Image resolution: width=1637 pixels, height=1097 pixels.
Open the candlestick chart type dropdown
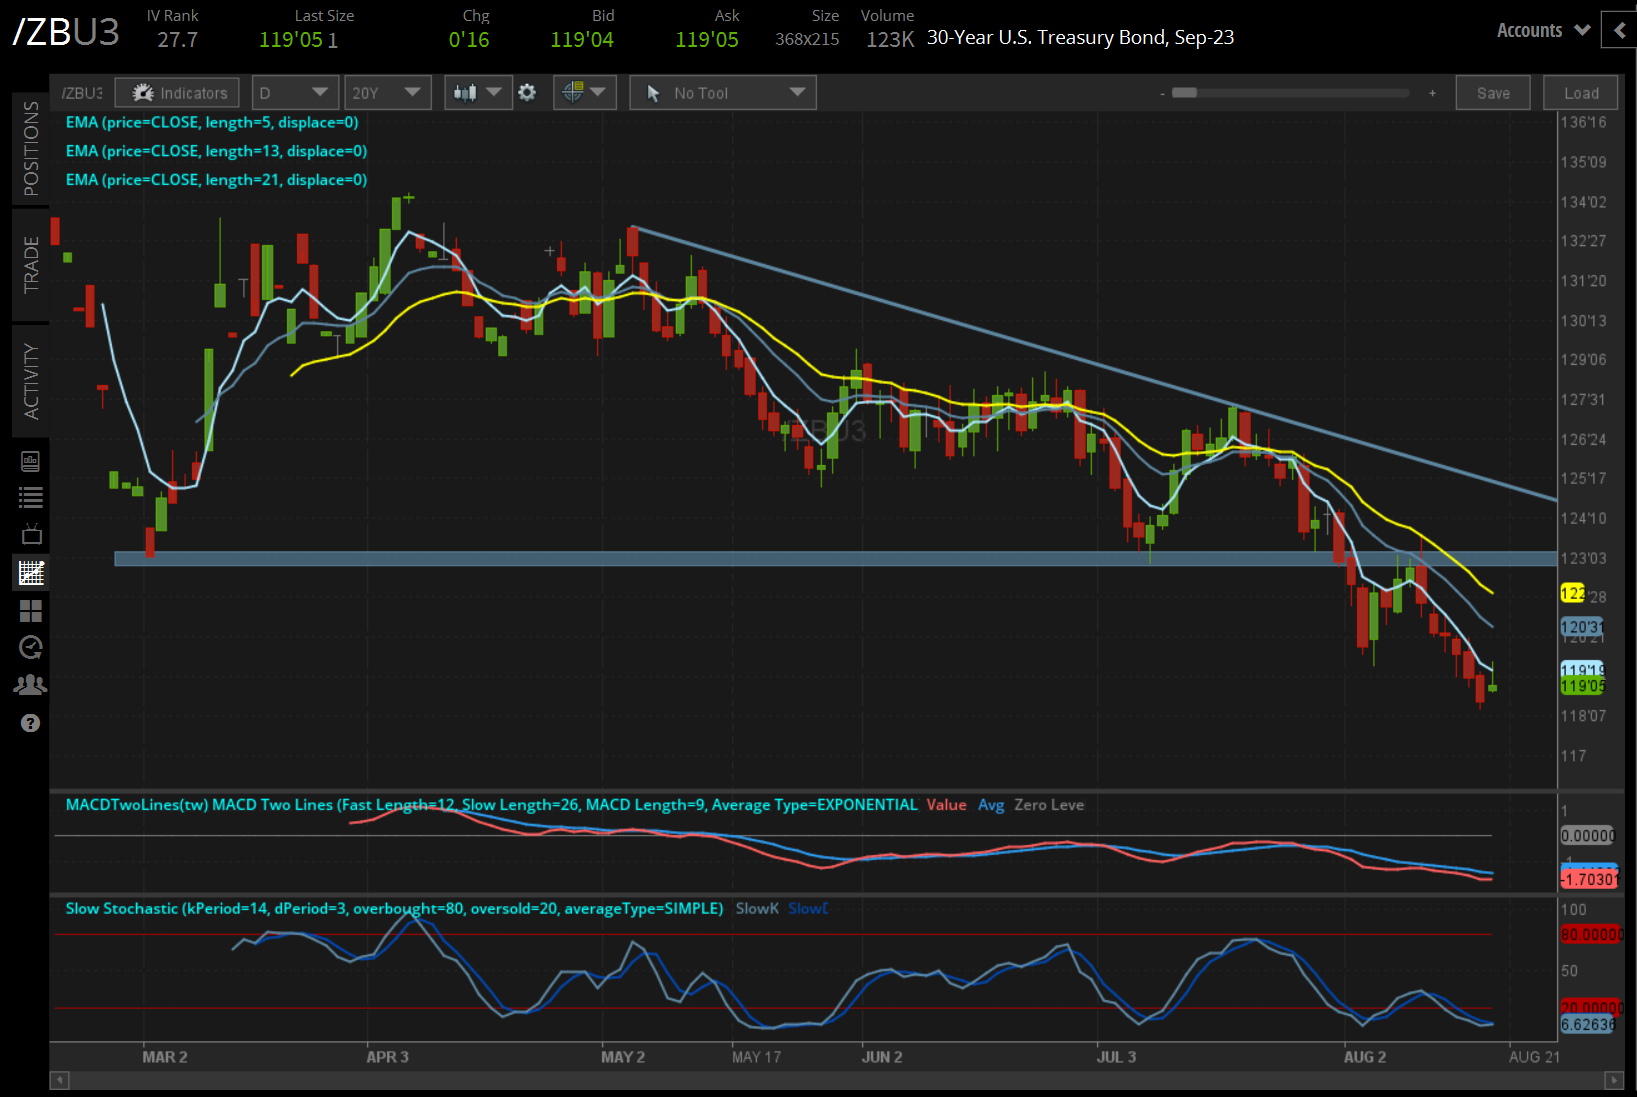pyautogui.click(x=478, y=93)
